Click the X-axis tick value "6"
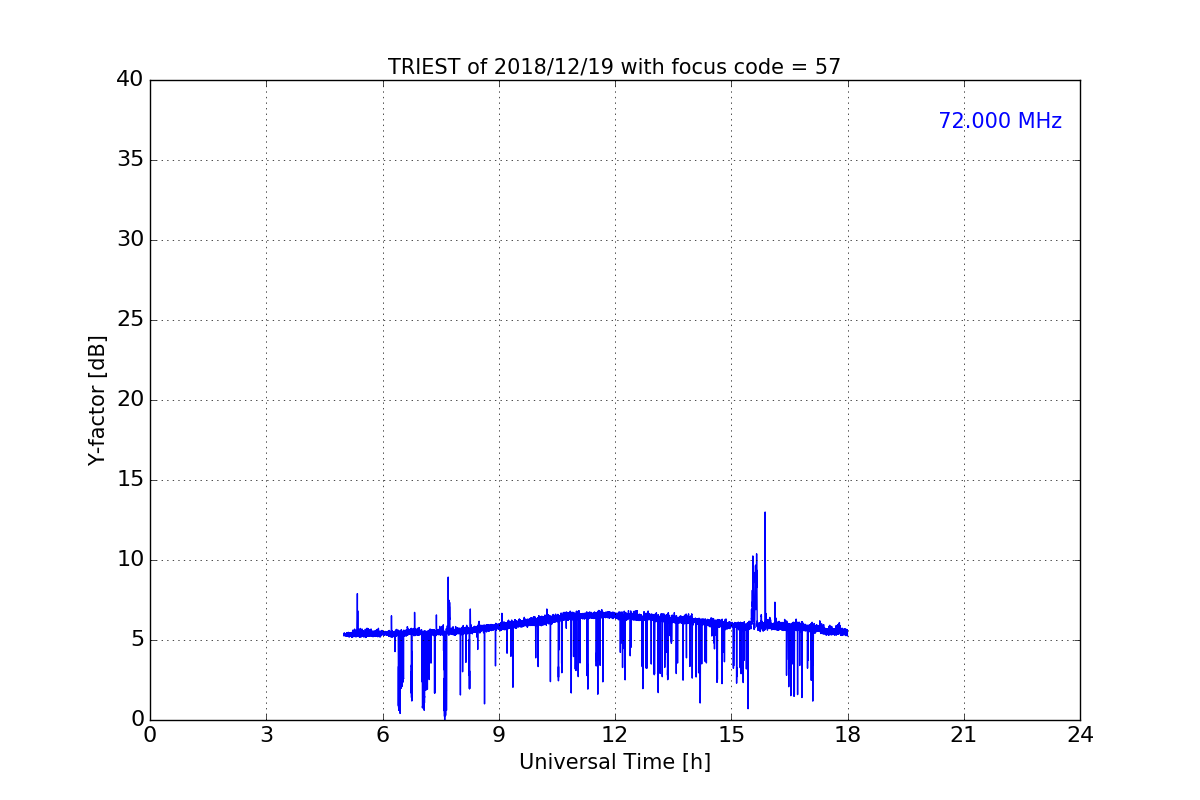 point(383,735)
